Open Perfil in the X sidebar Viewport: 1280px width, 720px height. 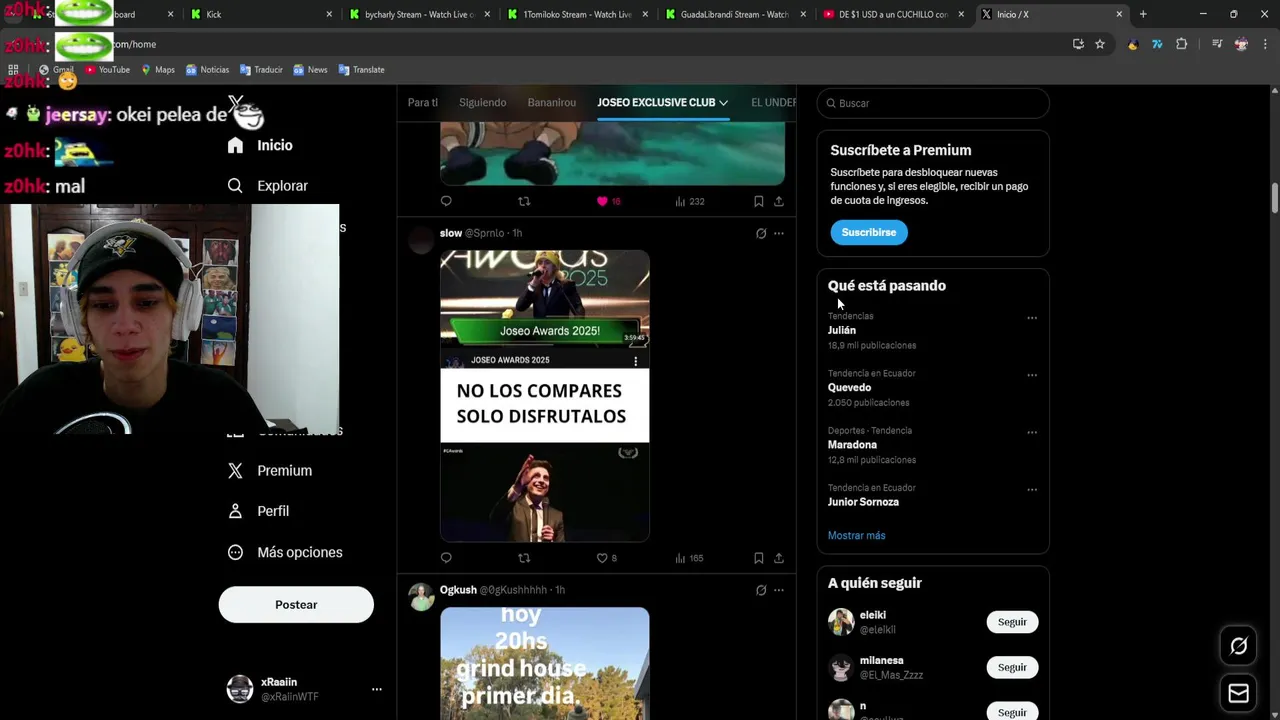[259, 511]
